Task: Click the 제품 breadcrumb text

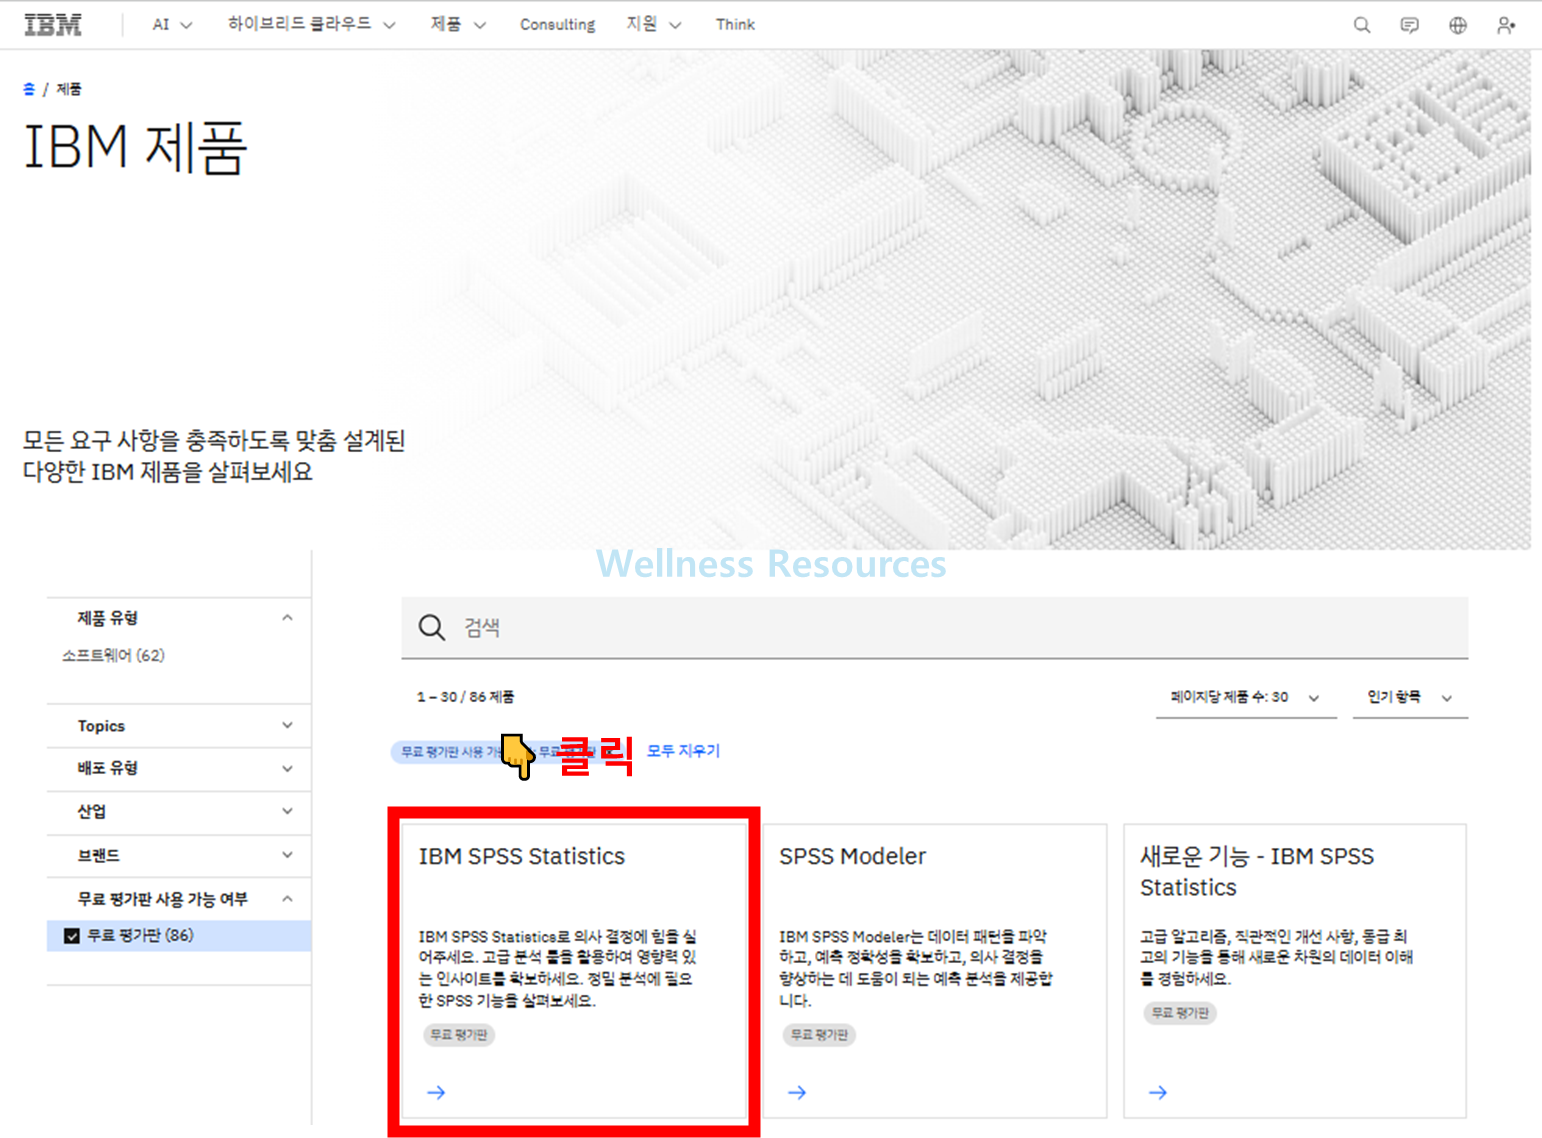Action: (x=69, y=89)
